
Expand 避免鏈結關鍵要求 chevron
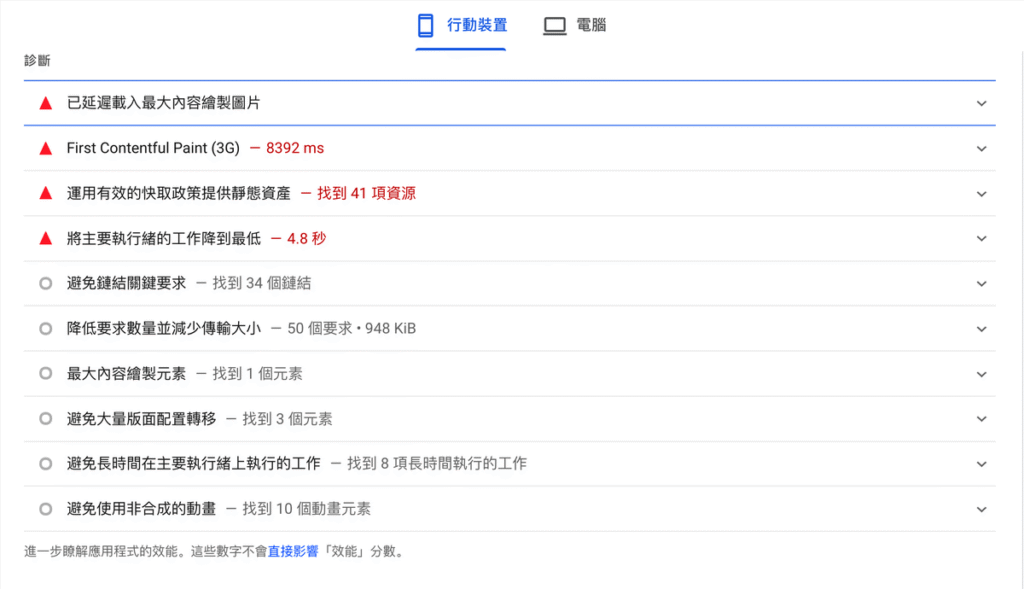tap(981, 283)
